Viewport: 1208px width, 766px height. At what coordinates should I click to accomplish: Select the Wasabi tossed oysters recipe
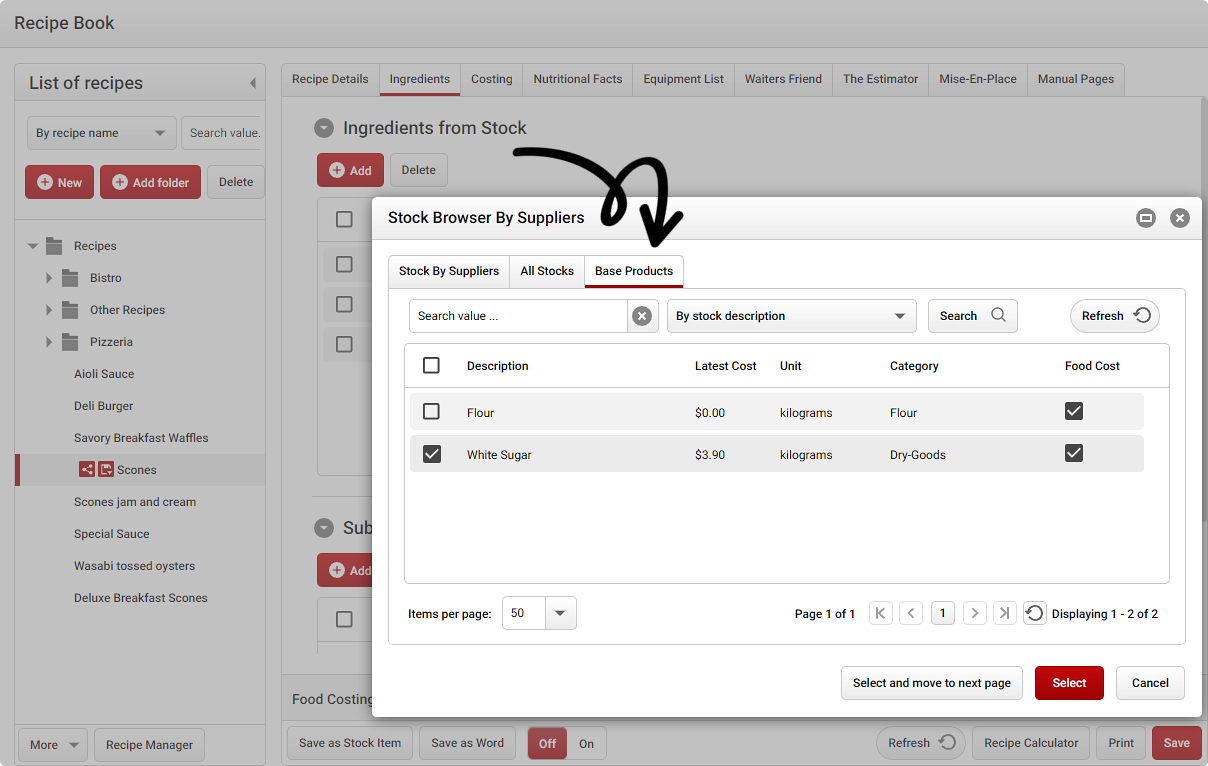point(135,566)
